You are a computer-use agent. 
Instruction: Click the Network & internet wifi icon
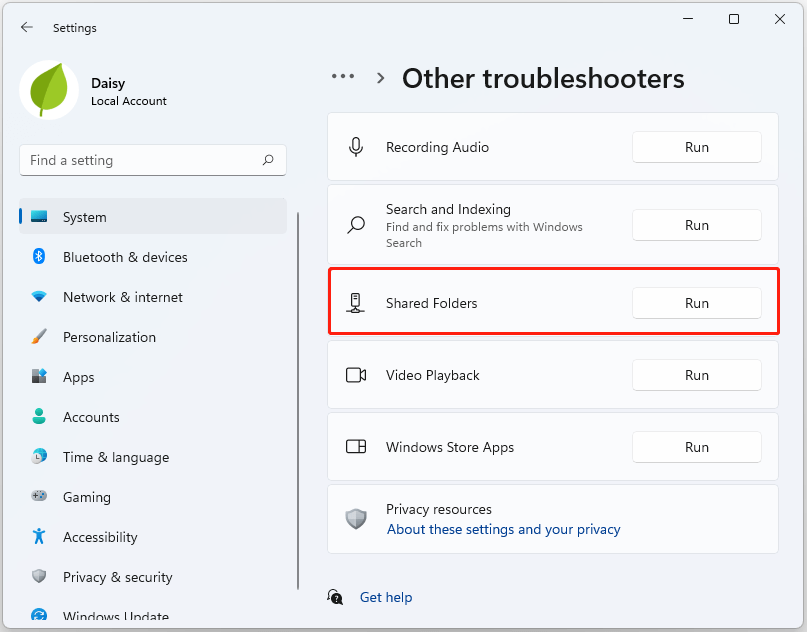click(39, 297)
